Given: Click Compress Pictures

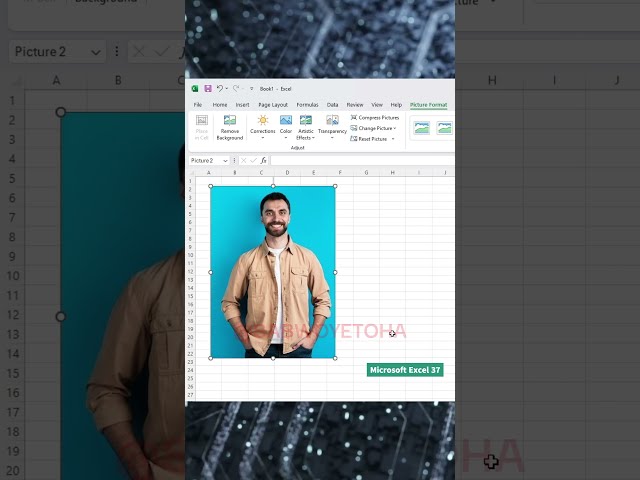Looking at the screenshot, I should (375, 118).
